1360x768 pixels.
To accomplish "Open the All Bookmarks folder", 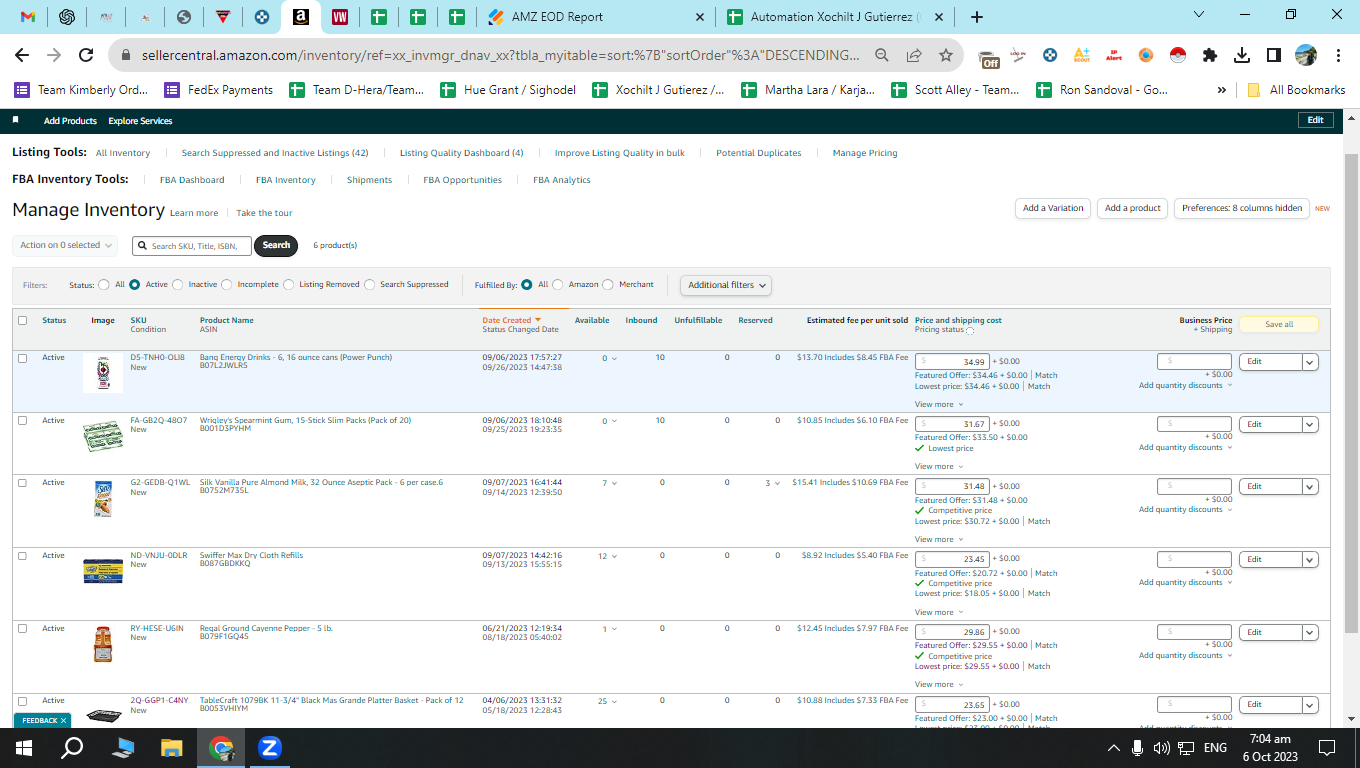I will (1296, 90).
